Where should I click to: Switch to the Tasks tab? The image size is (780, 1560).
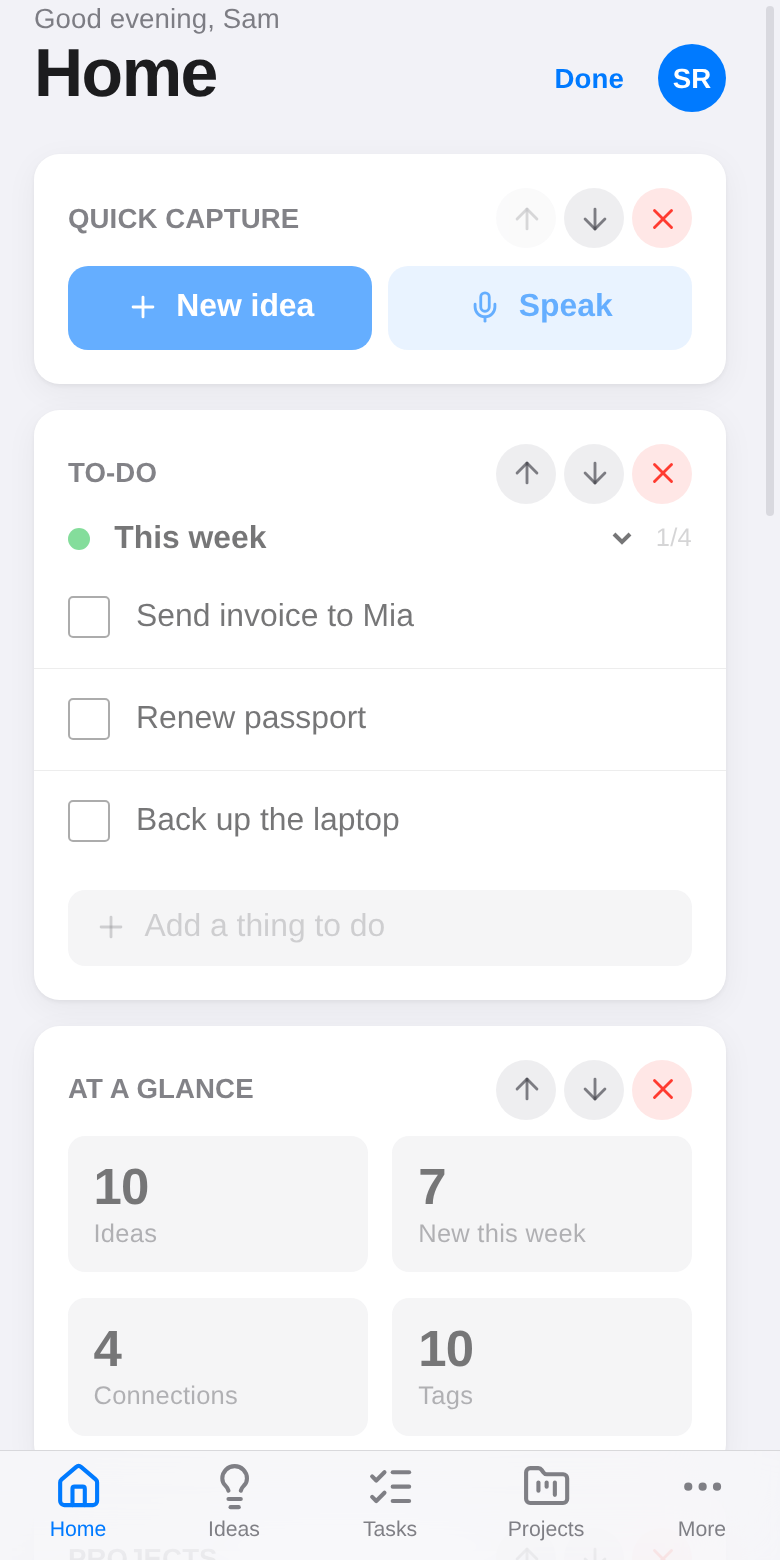coord(390,1502)
